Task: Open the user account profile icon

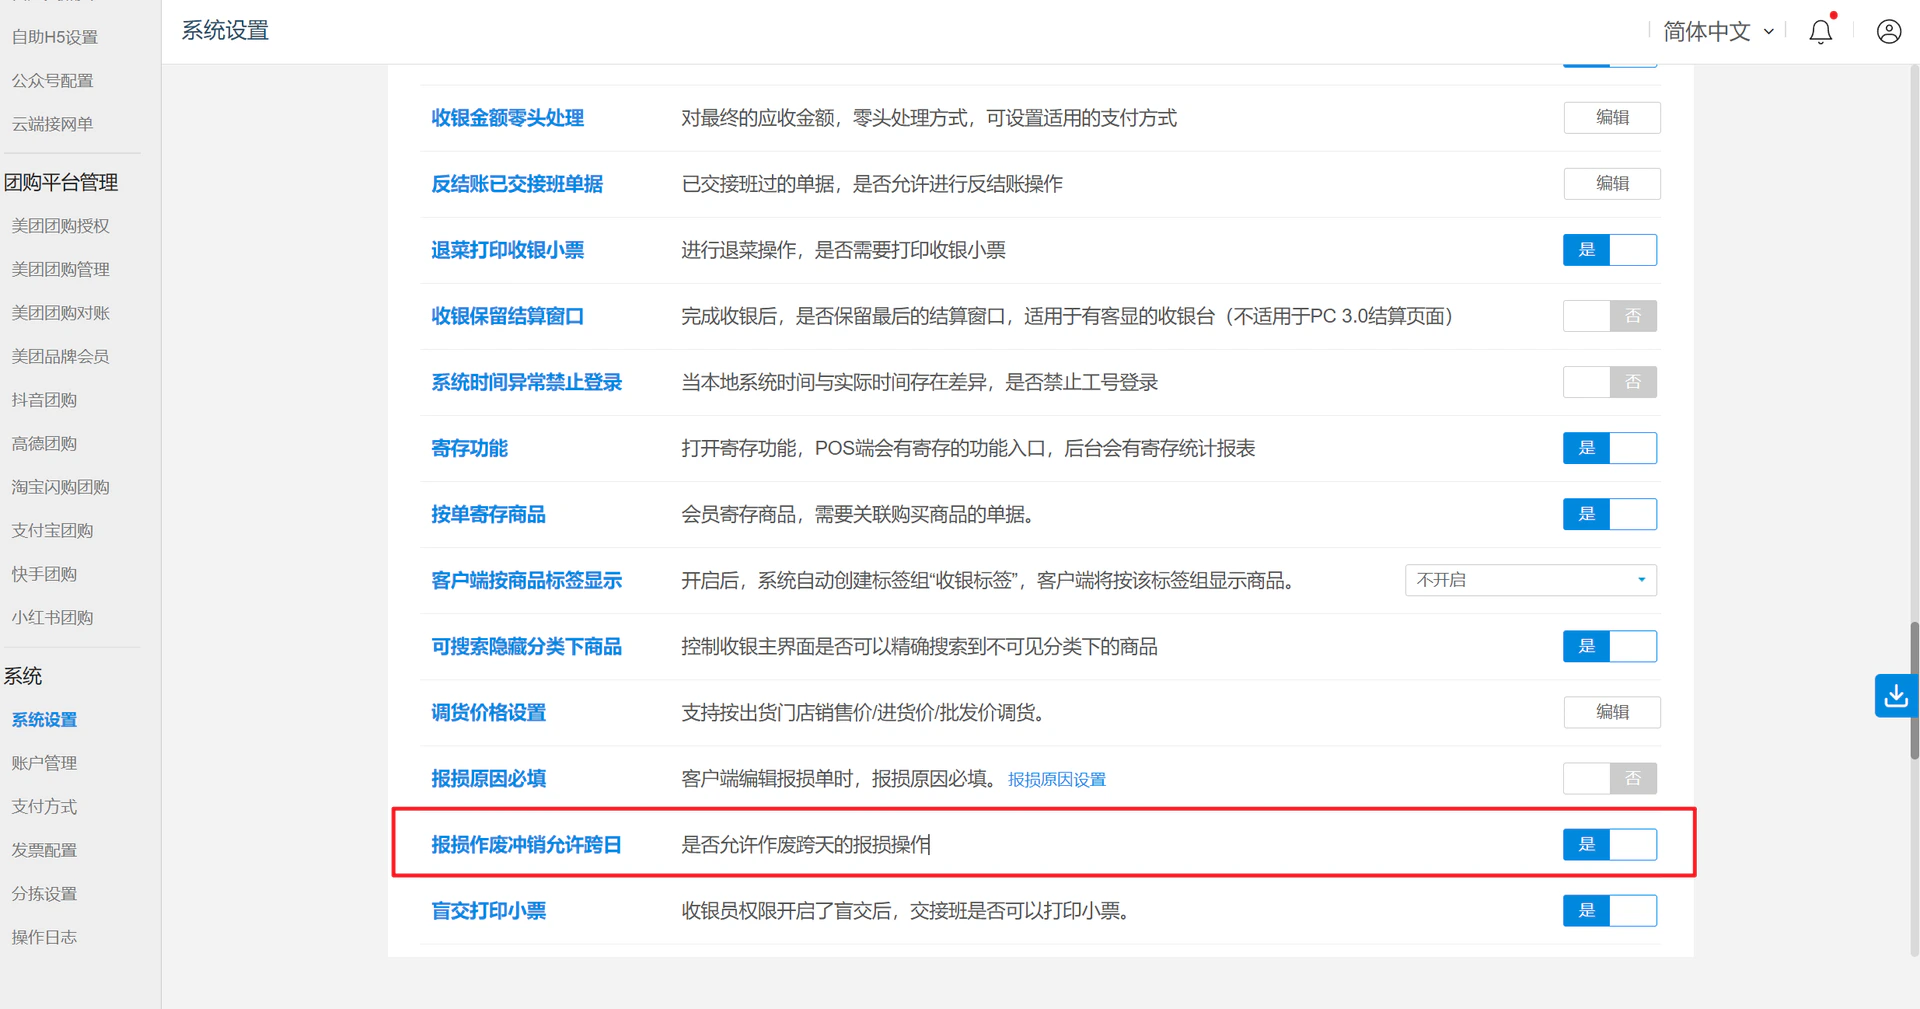Action: coord(1889,31)
